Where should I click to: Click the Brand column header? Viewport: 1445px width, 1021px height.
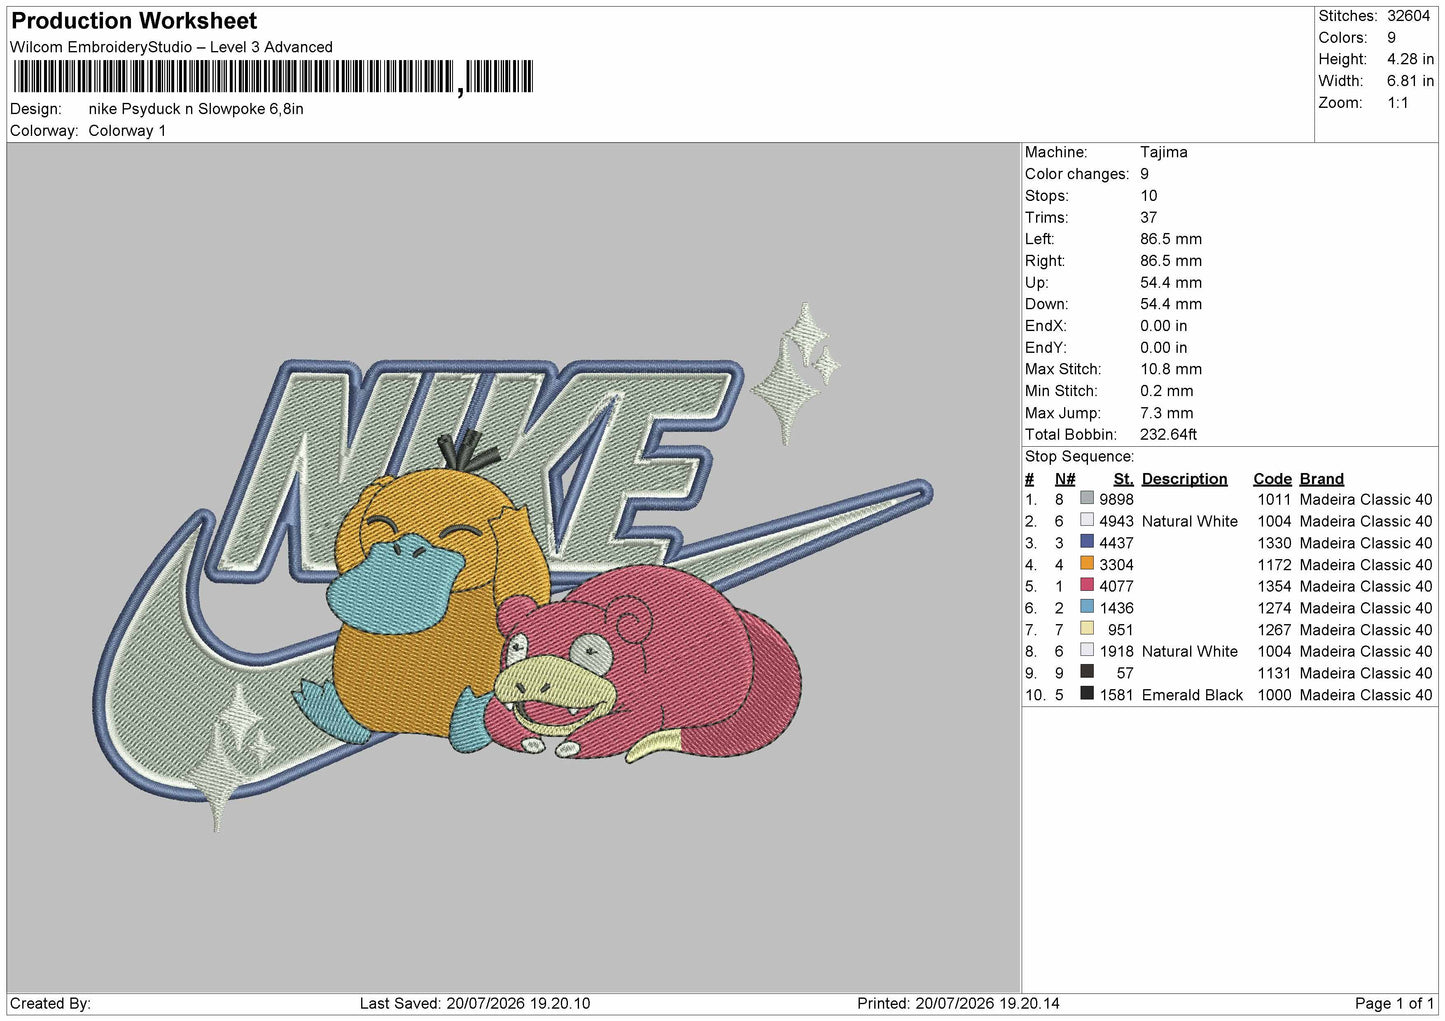point(1322,479)
